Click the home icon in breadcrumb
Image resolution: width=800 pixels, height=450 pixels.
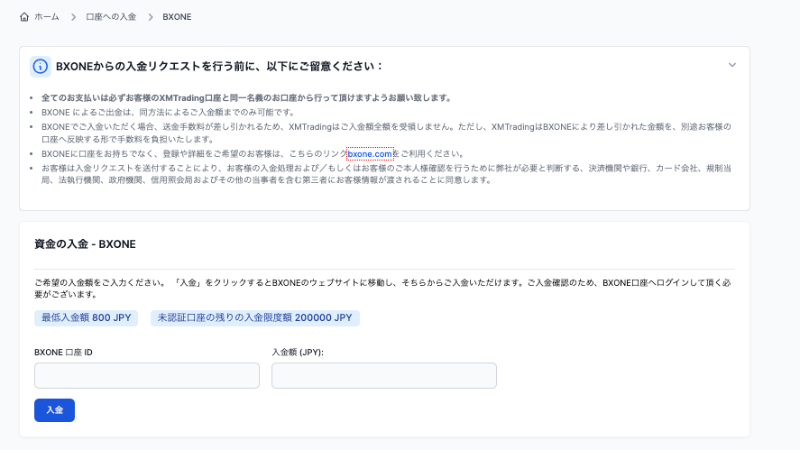click(x=24, y=17)
